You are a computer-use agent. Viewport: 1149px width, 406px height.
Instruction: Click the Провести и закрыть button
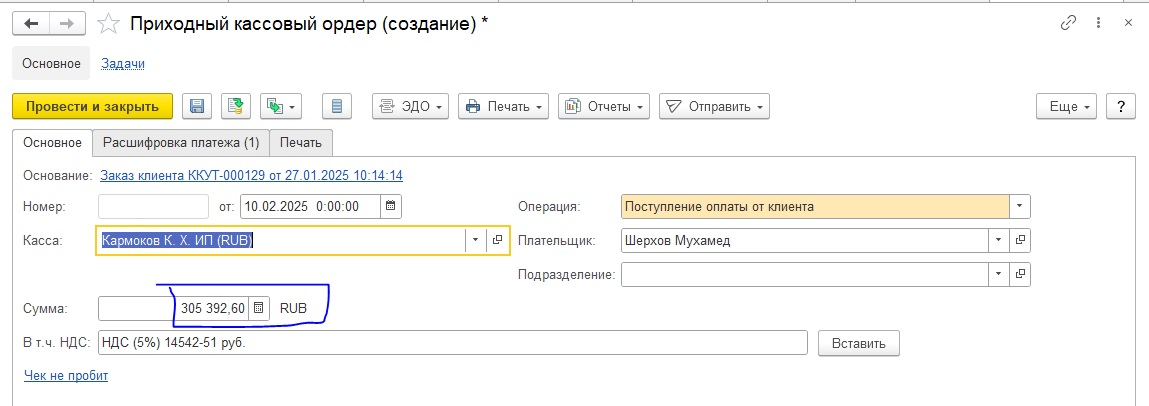point(92,106)
